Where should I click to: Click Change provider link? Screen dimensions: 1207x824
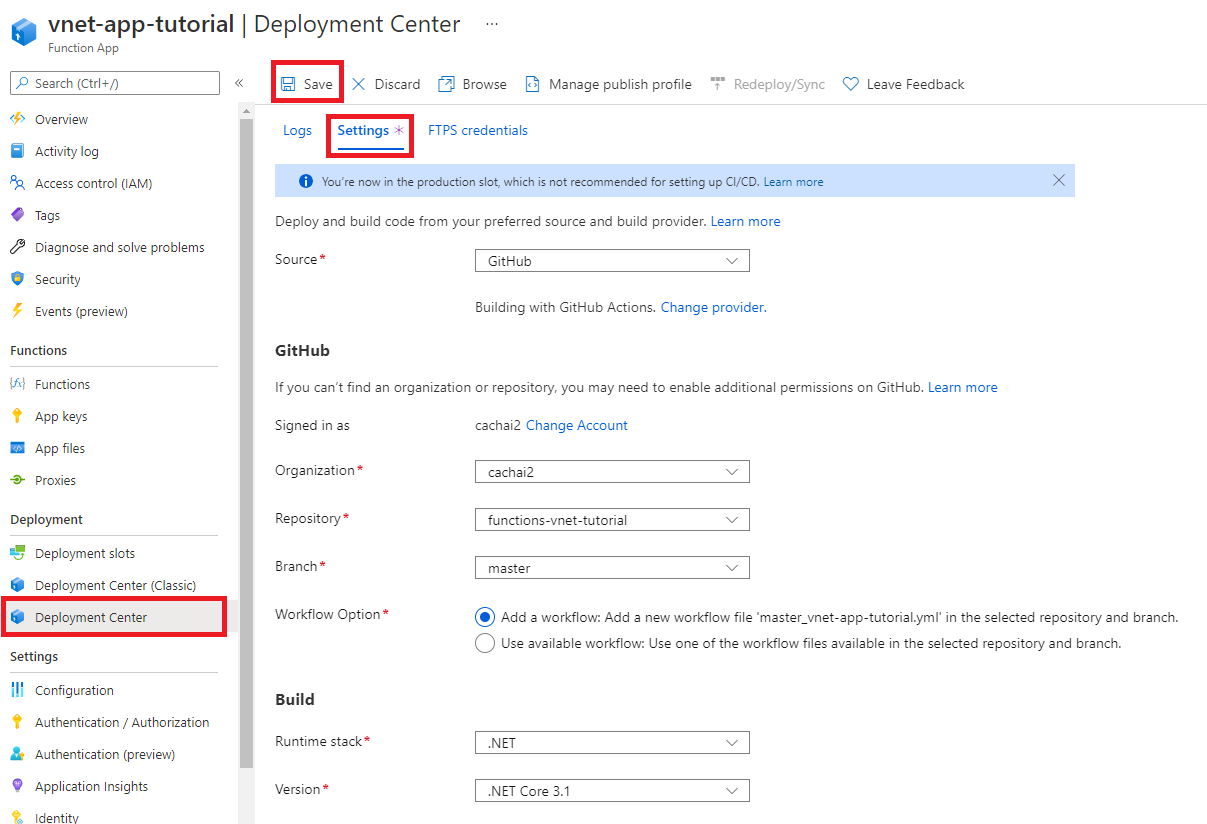point(712,307)
